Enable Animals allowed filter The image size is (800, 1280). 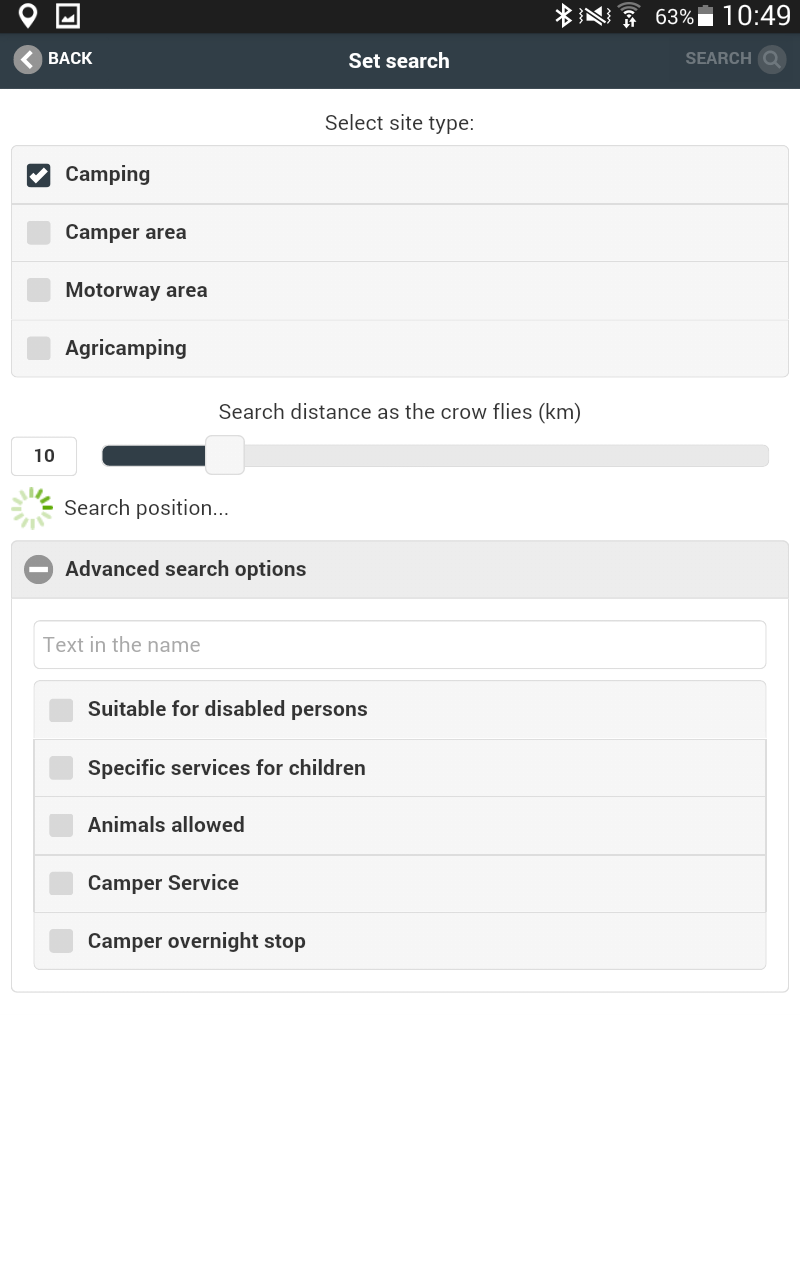coord(400,826)
